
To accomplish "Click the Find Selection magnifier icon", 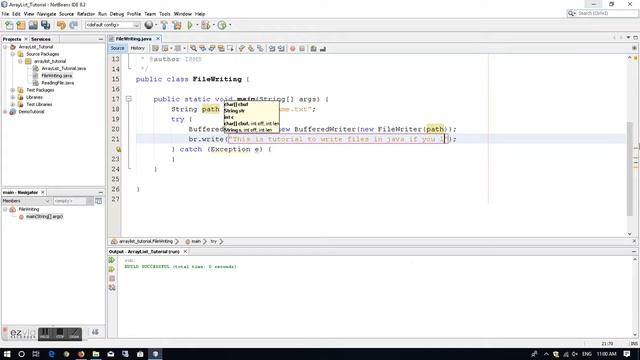I will pyautogui.click(x=193, y=49).
